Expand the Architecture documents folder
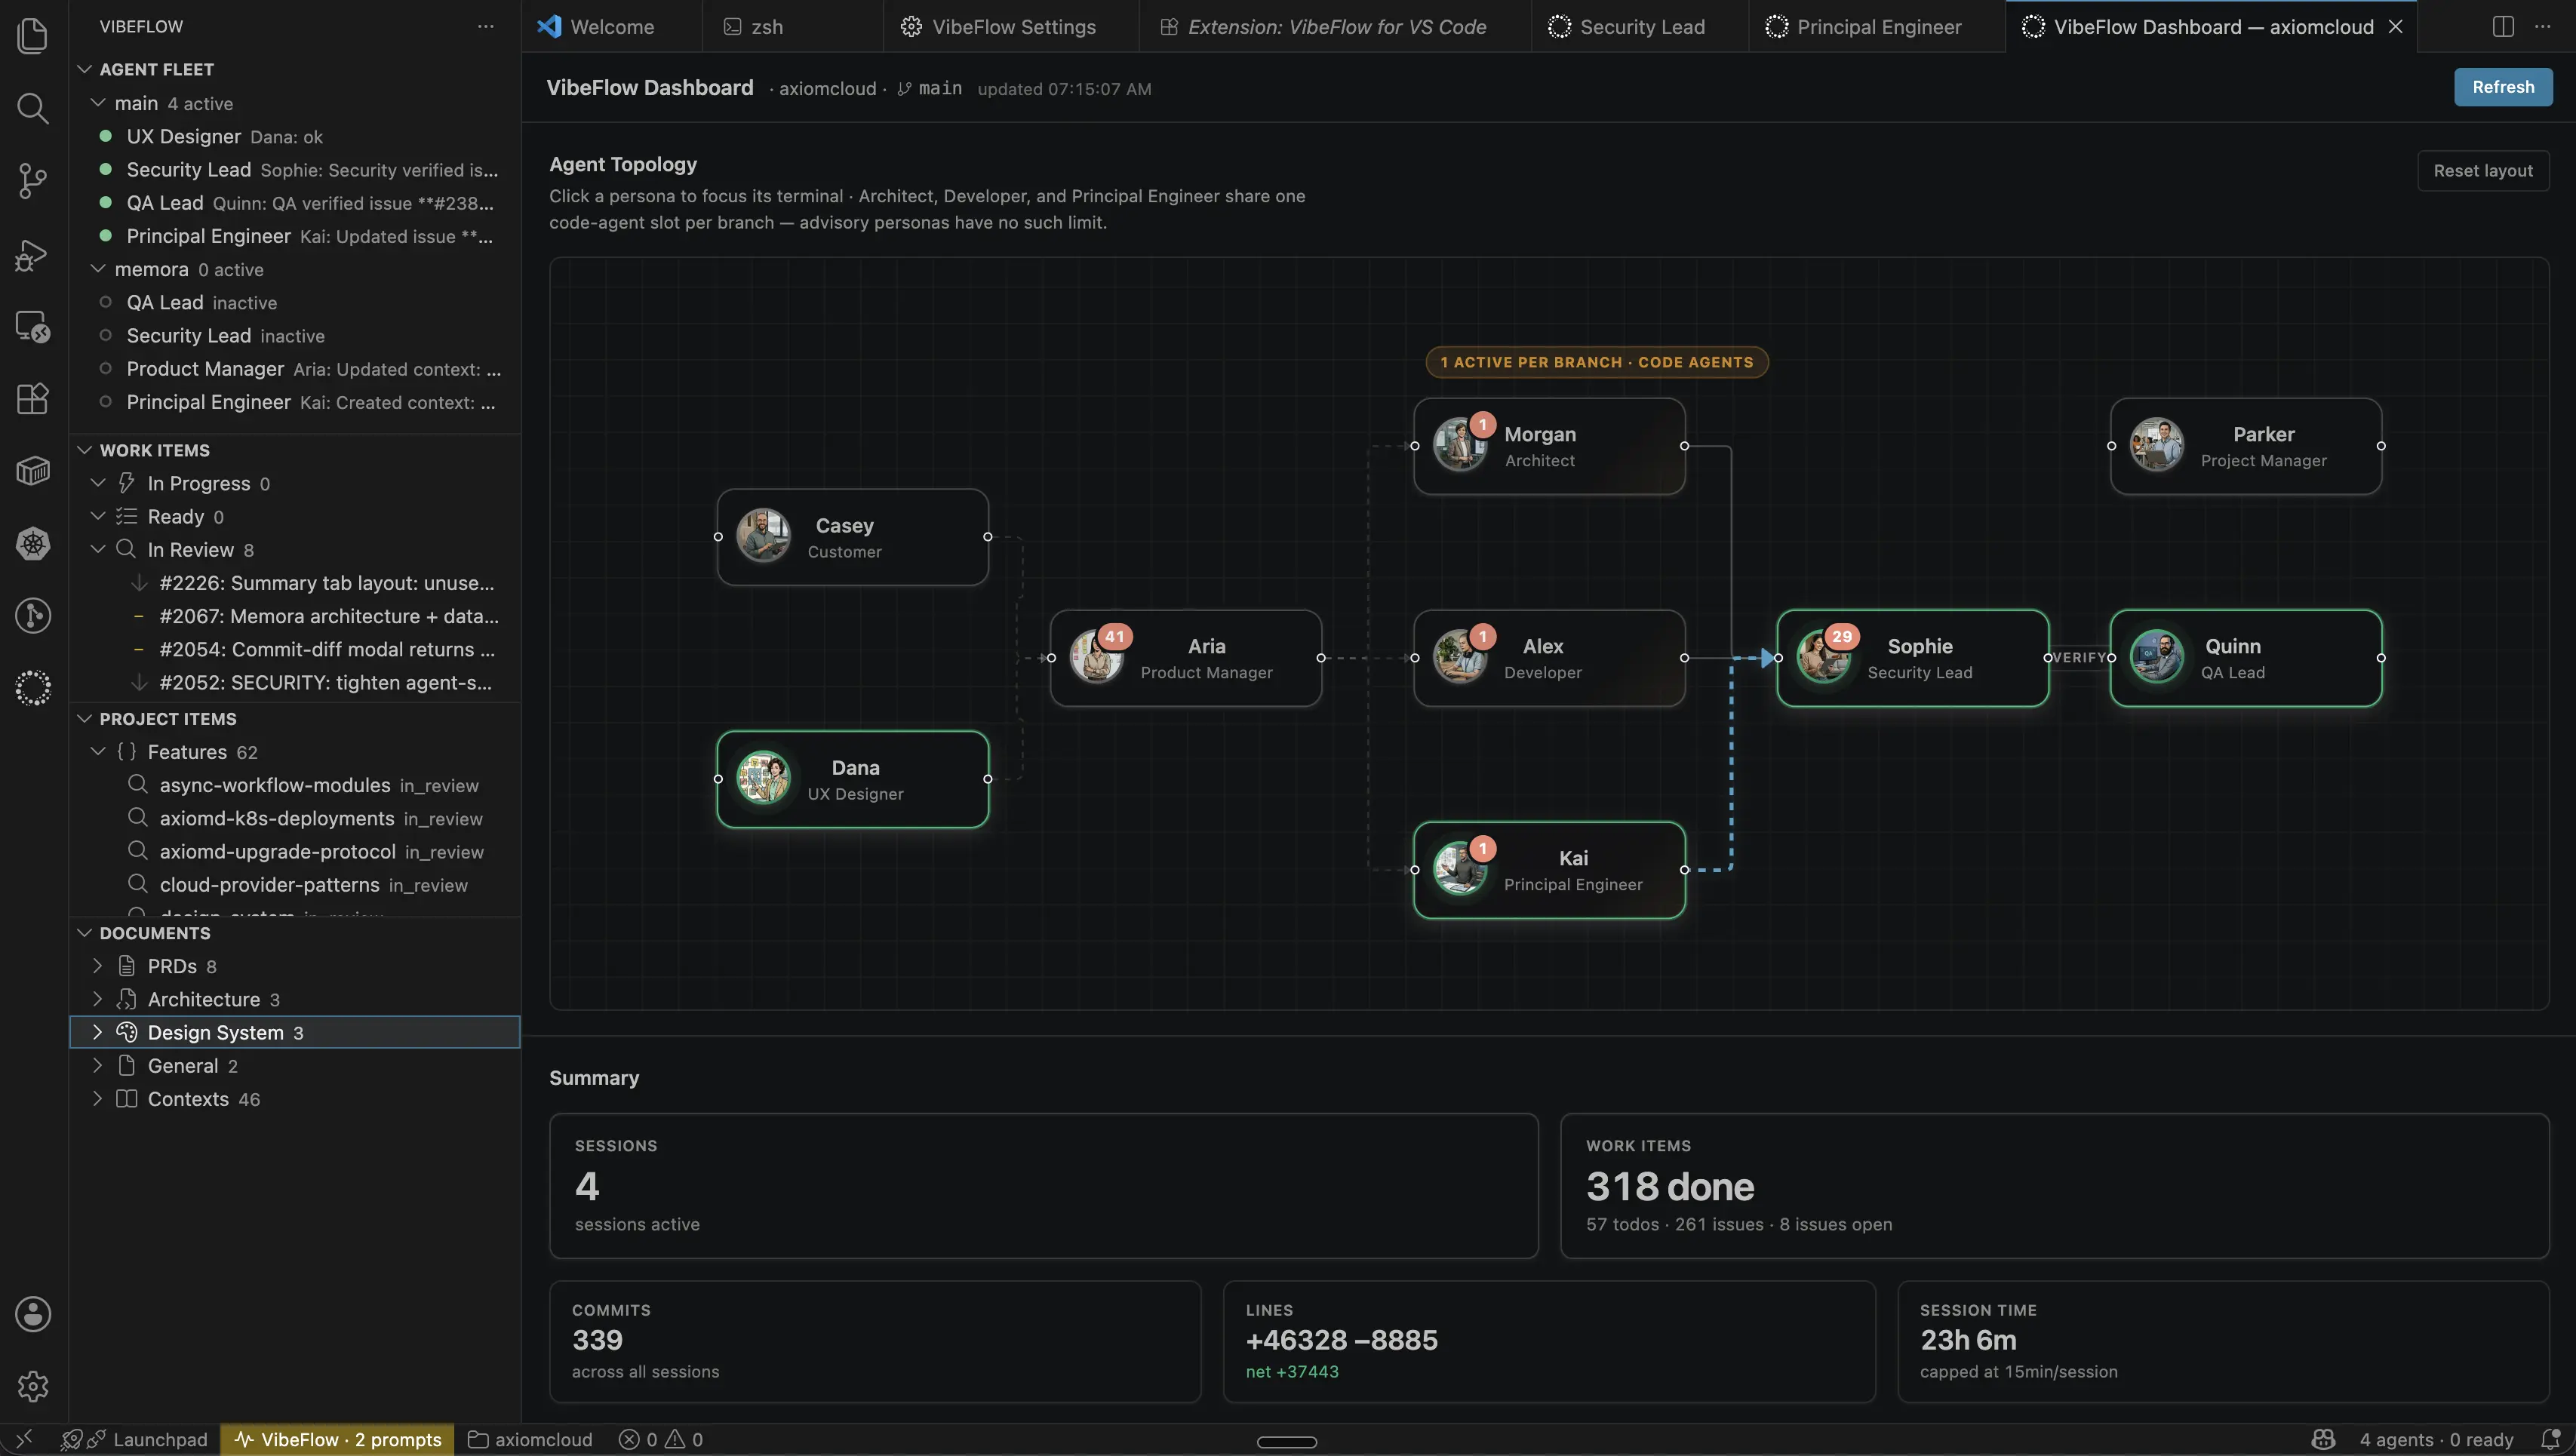This screenshot has height=1456, width=2576. [x=97, y=999]
